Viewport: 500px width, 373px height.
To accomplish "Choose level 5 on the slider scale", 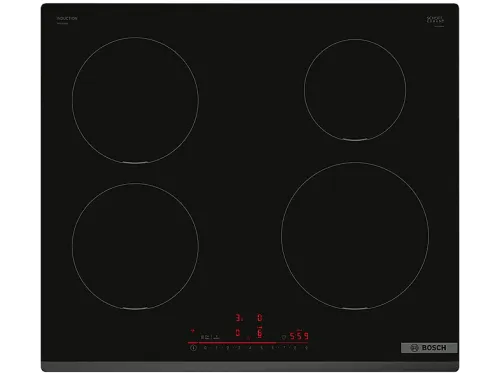I will pos(262,348).
